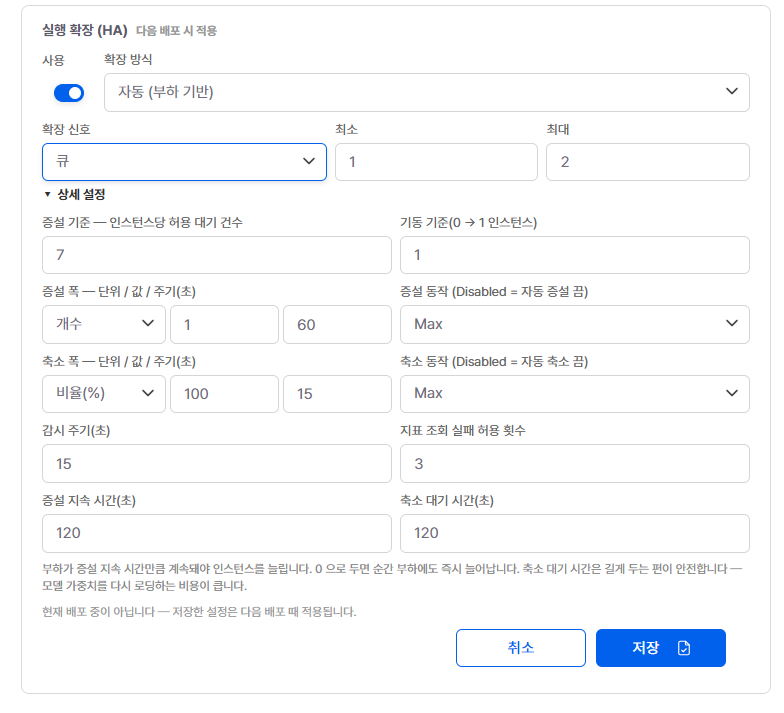Click the 축소 폭 period field showing 15
Image resolution: width=784 pixels, height=713 pixels.
[x=337, y=394]
